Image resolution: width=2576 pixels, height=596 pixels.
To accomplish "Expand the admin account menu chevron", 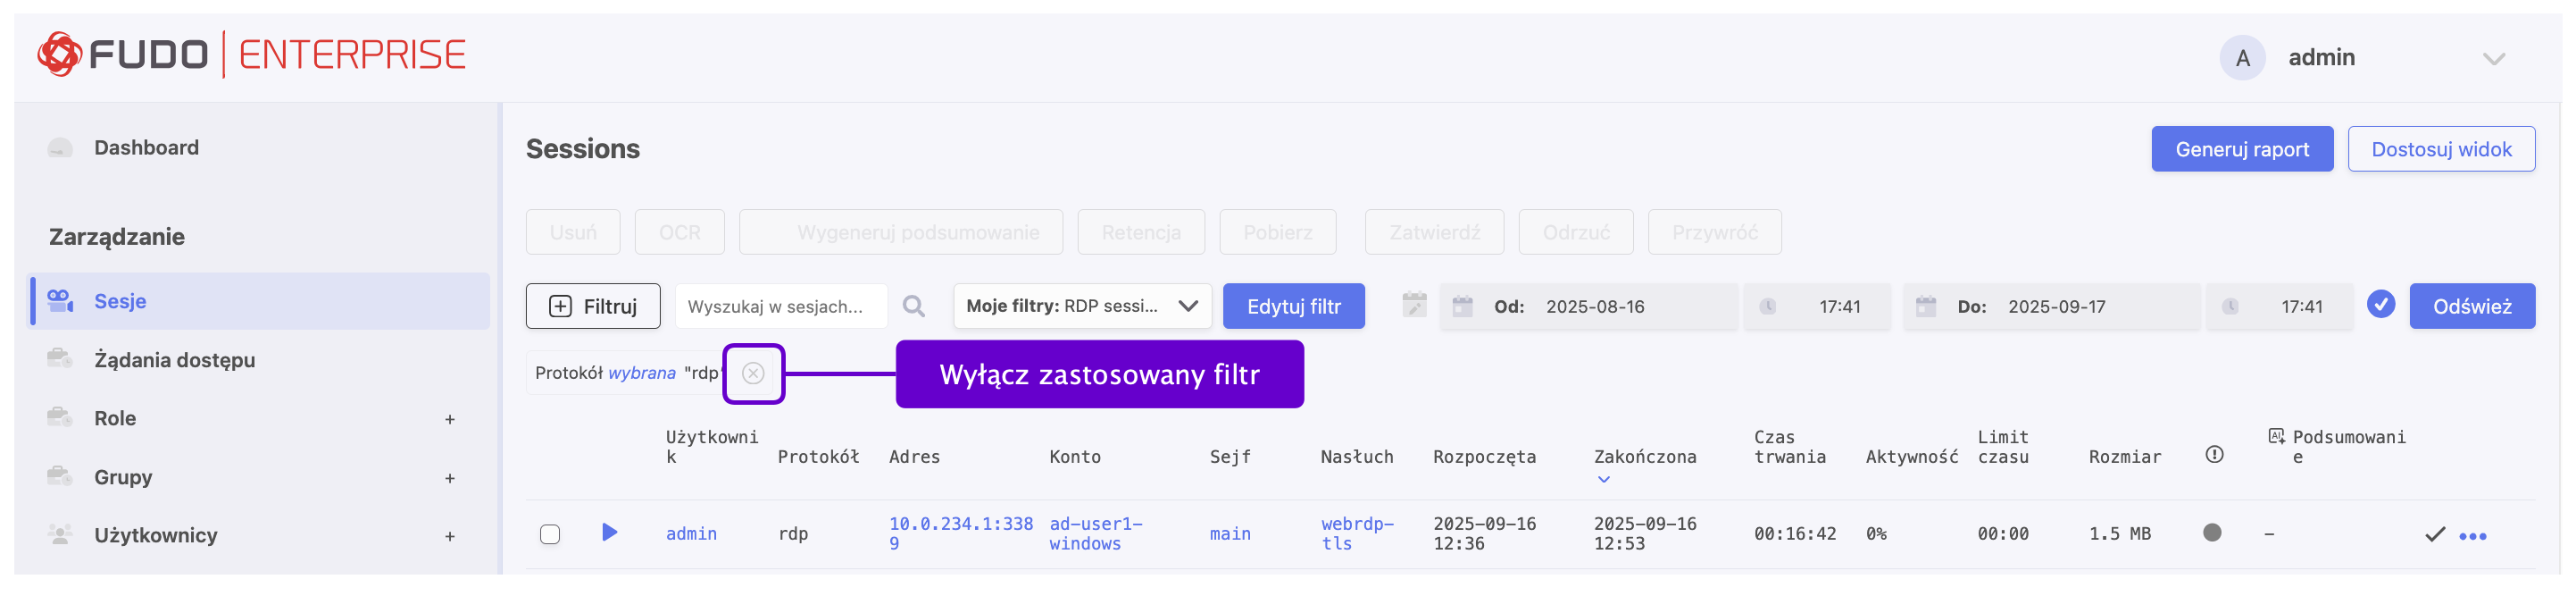I will tap(2493, 59).
